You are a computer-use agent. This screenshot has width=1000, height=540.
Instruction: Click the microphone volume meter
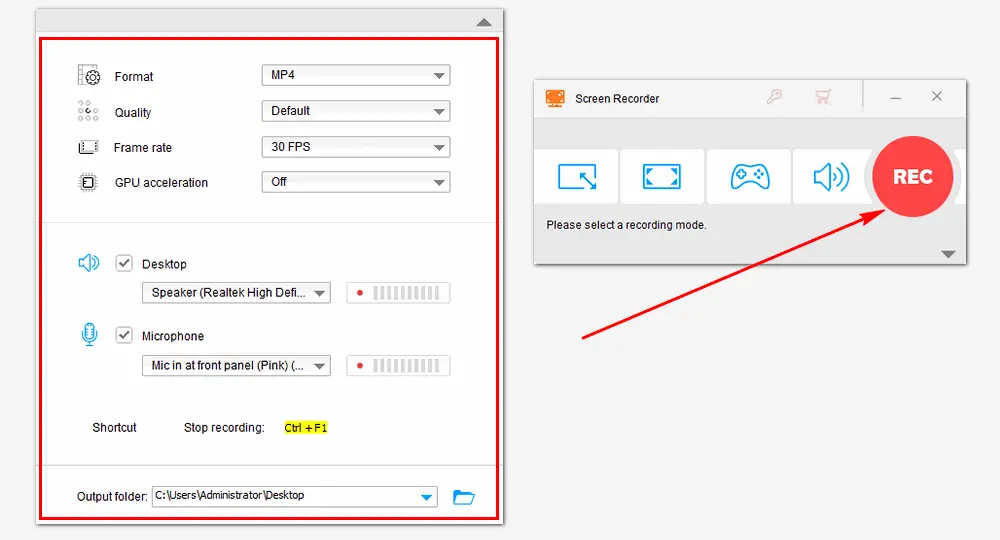[398, 365]
